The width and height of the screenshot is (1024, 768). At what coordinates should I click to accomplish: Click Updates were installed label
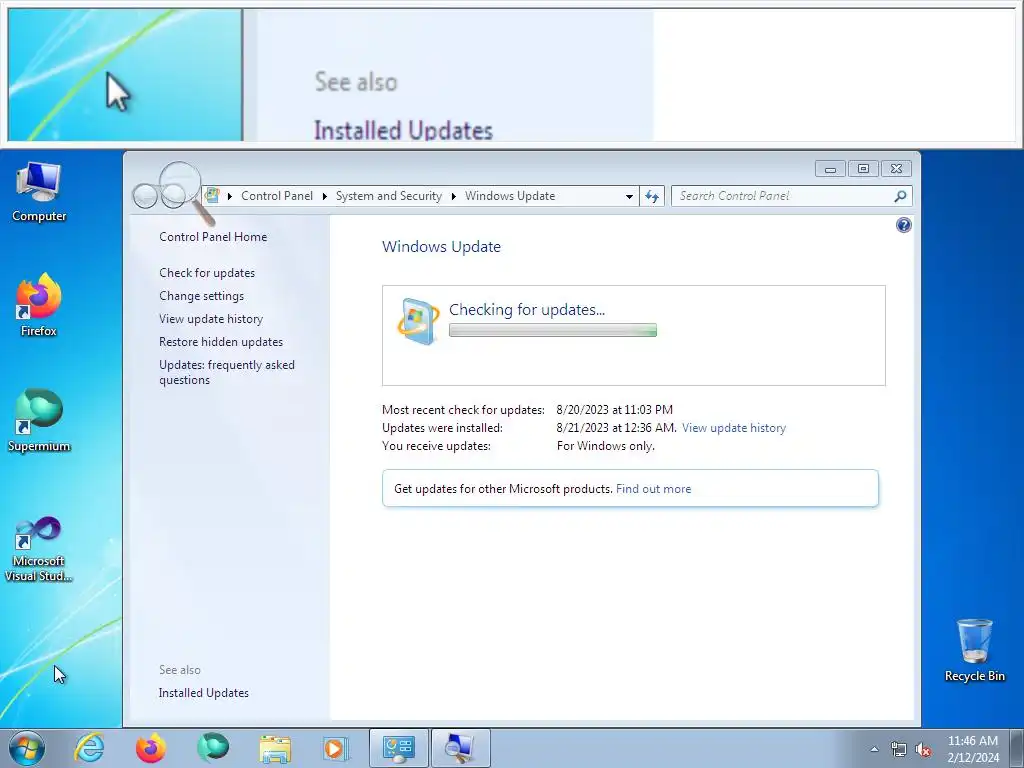pos(442,428)
